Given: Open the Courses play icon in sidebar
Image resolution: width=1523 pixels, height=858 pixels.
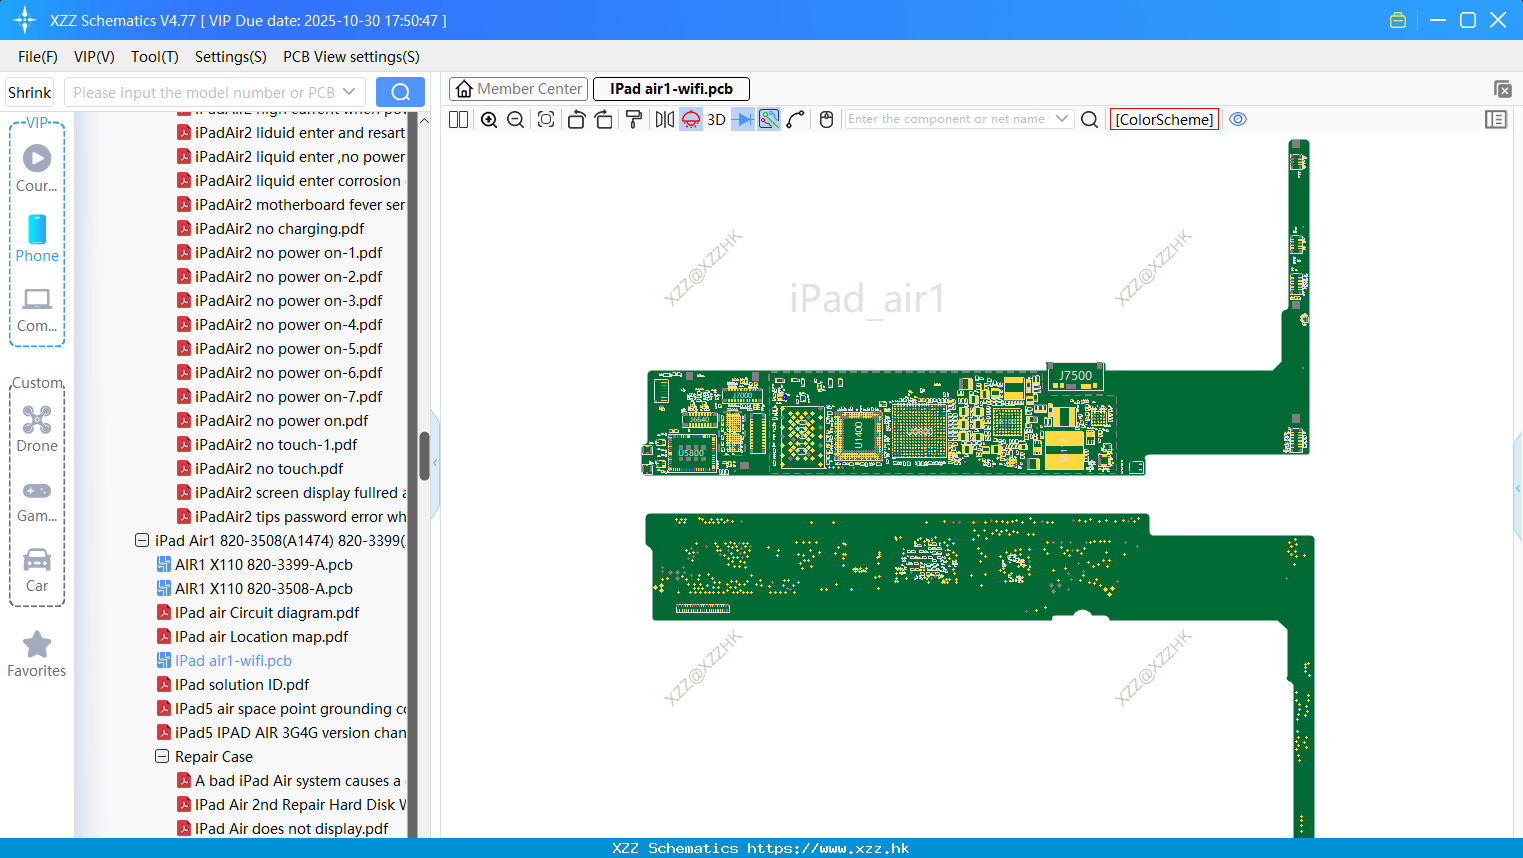Looking at the screenshot, I should (x=37, y=167).
